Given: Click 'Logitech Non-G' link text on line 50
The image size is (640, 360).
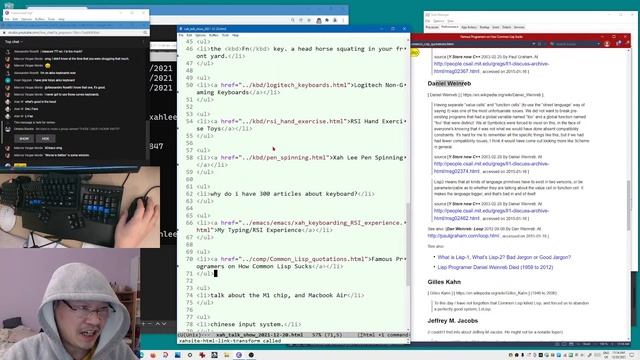Looking at the screenshot, I should click(378, 85).
